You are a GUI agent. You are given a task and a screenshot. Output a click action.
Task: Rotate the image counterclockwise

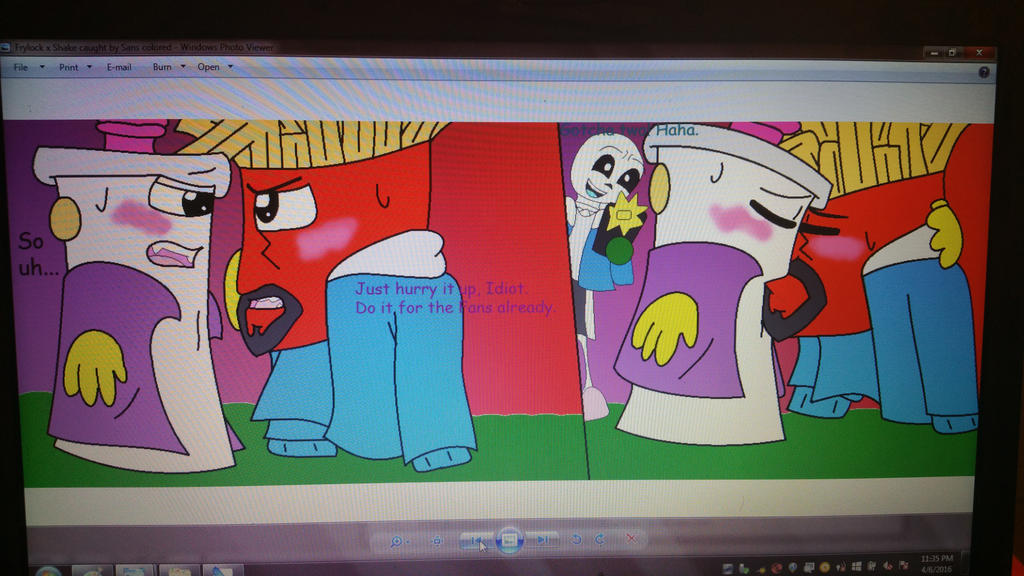coord(576,539)
